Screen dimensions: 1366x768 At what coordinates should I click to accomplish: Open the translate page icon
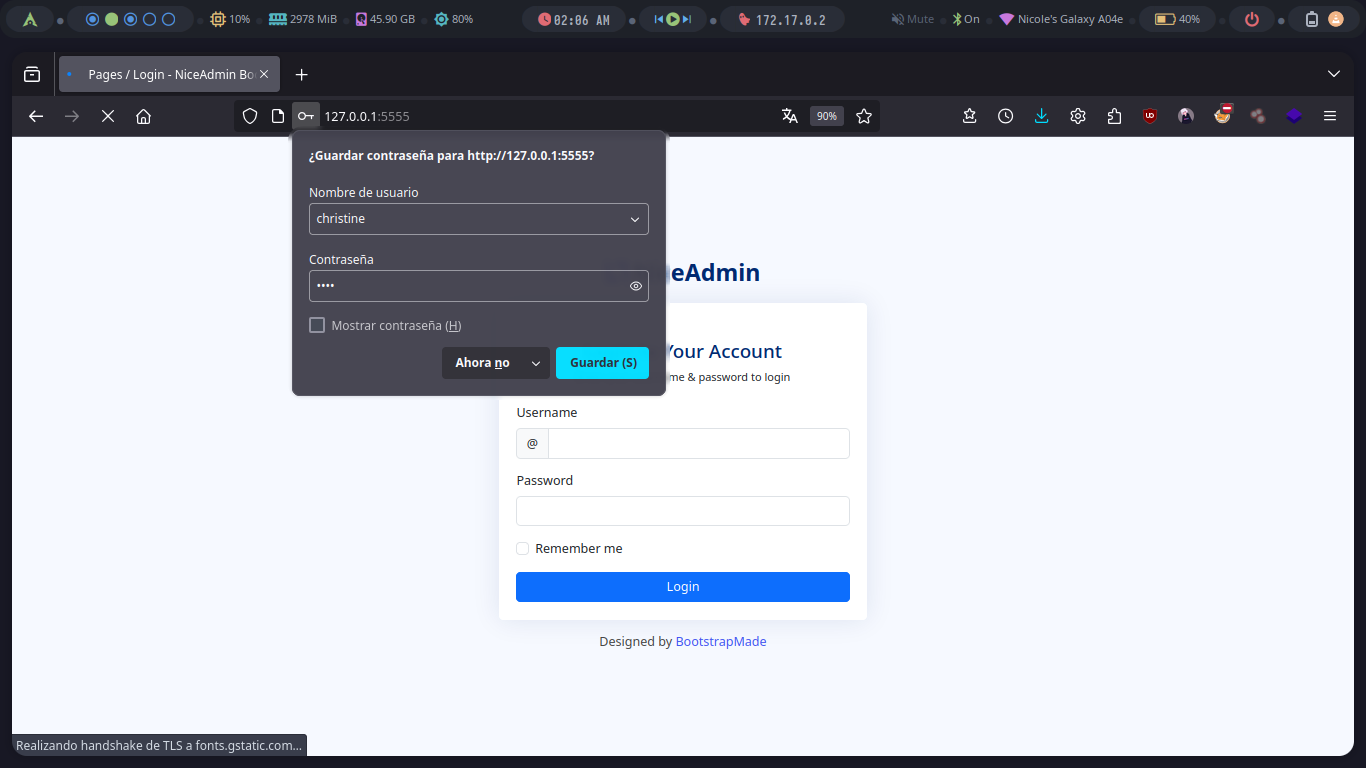click(790, 116)
